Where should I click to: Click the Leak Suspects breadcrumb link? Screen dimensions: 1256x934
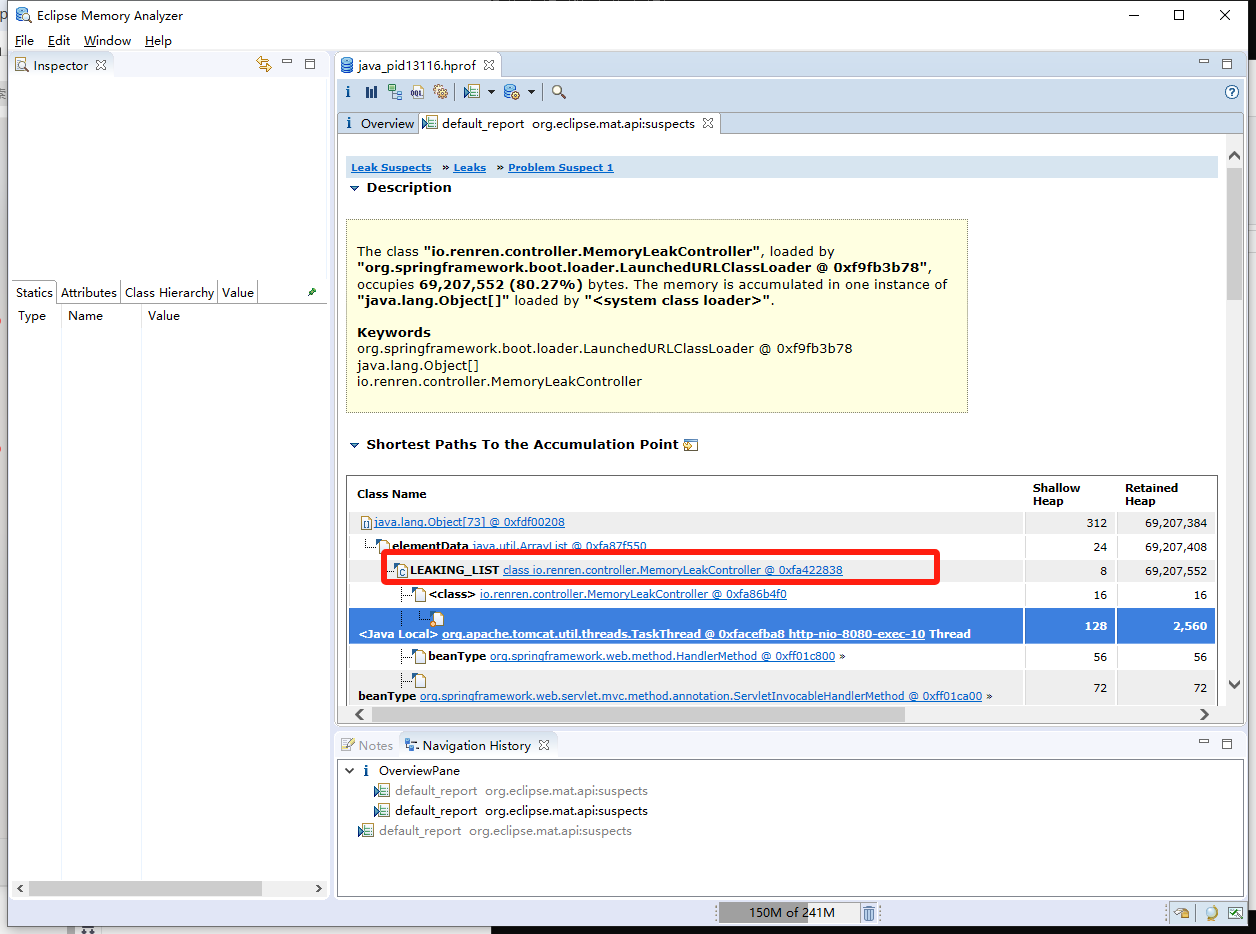tap(391, 168)
